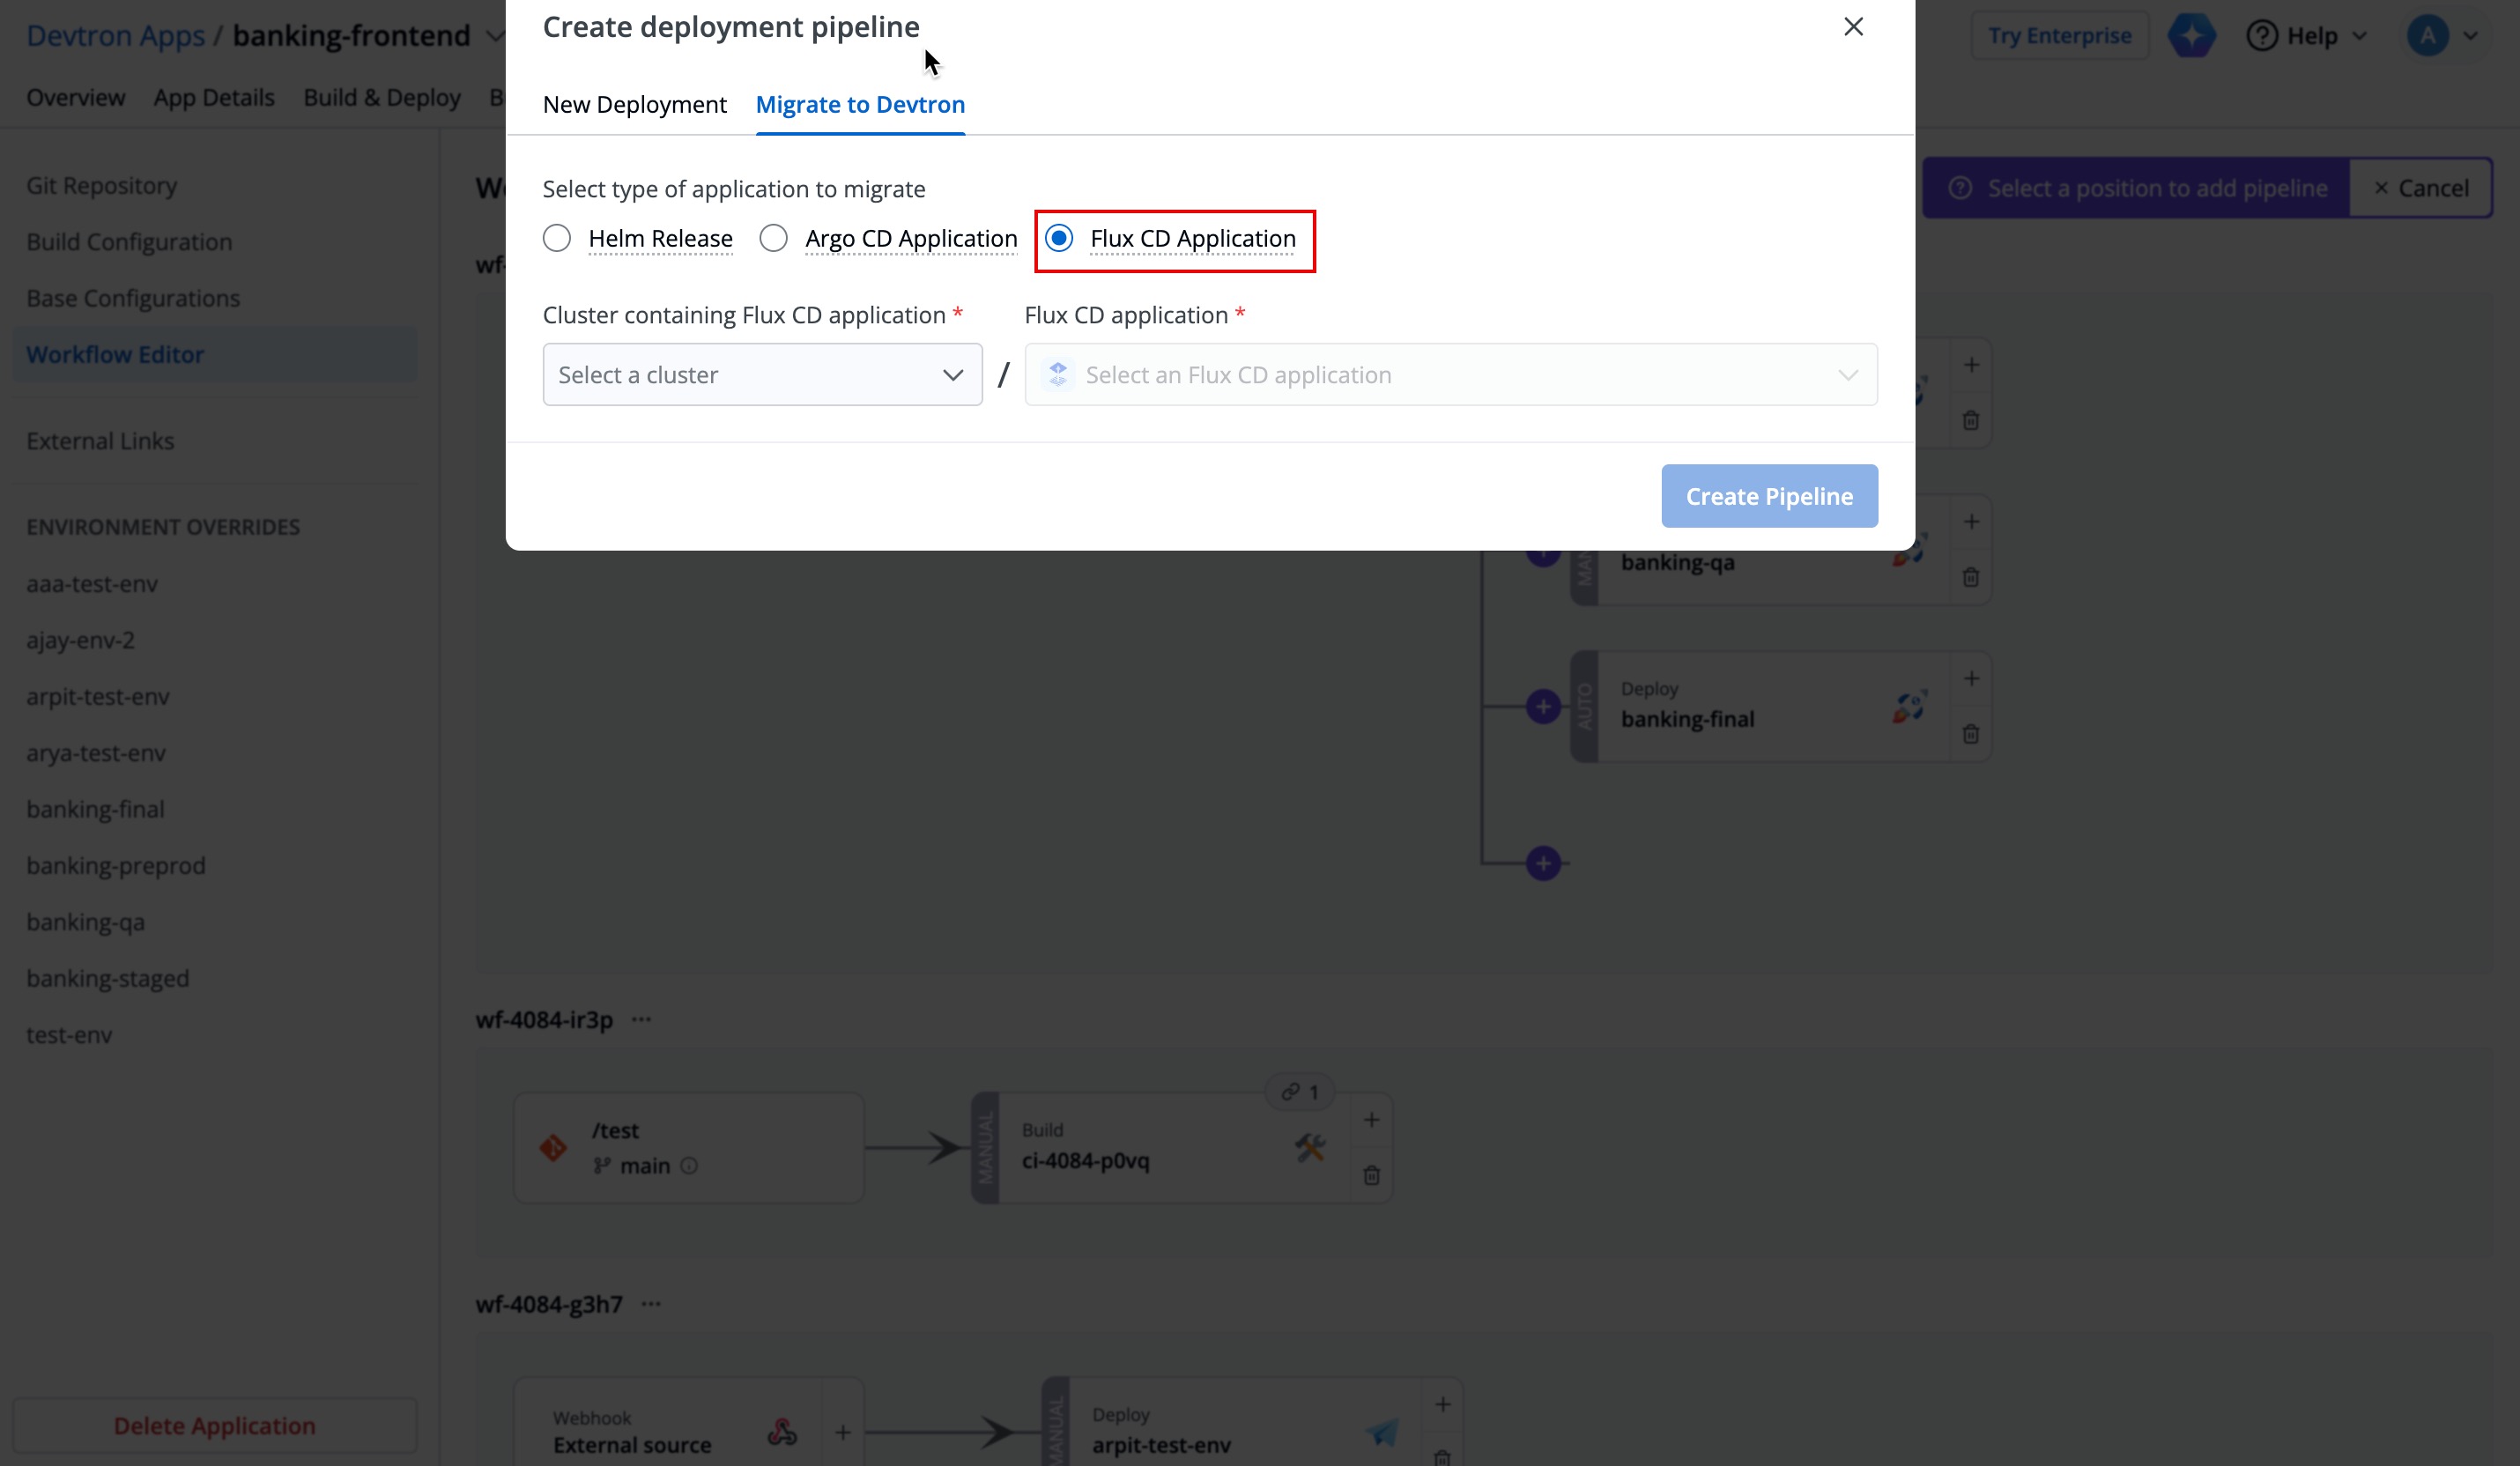Open the wf-4084-ir3p workflow options menu
Image resolution: width=2520 pixels, height=1466 pixels.
642,1020
